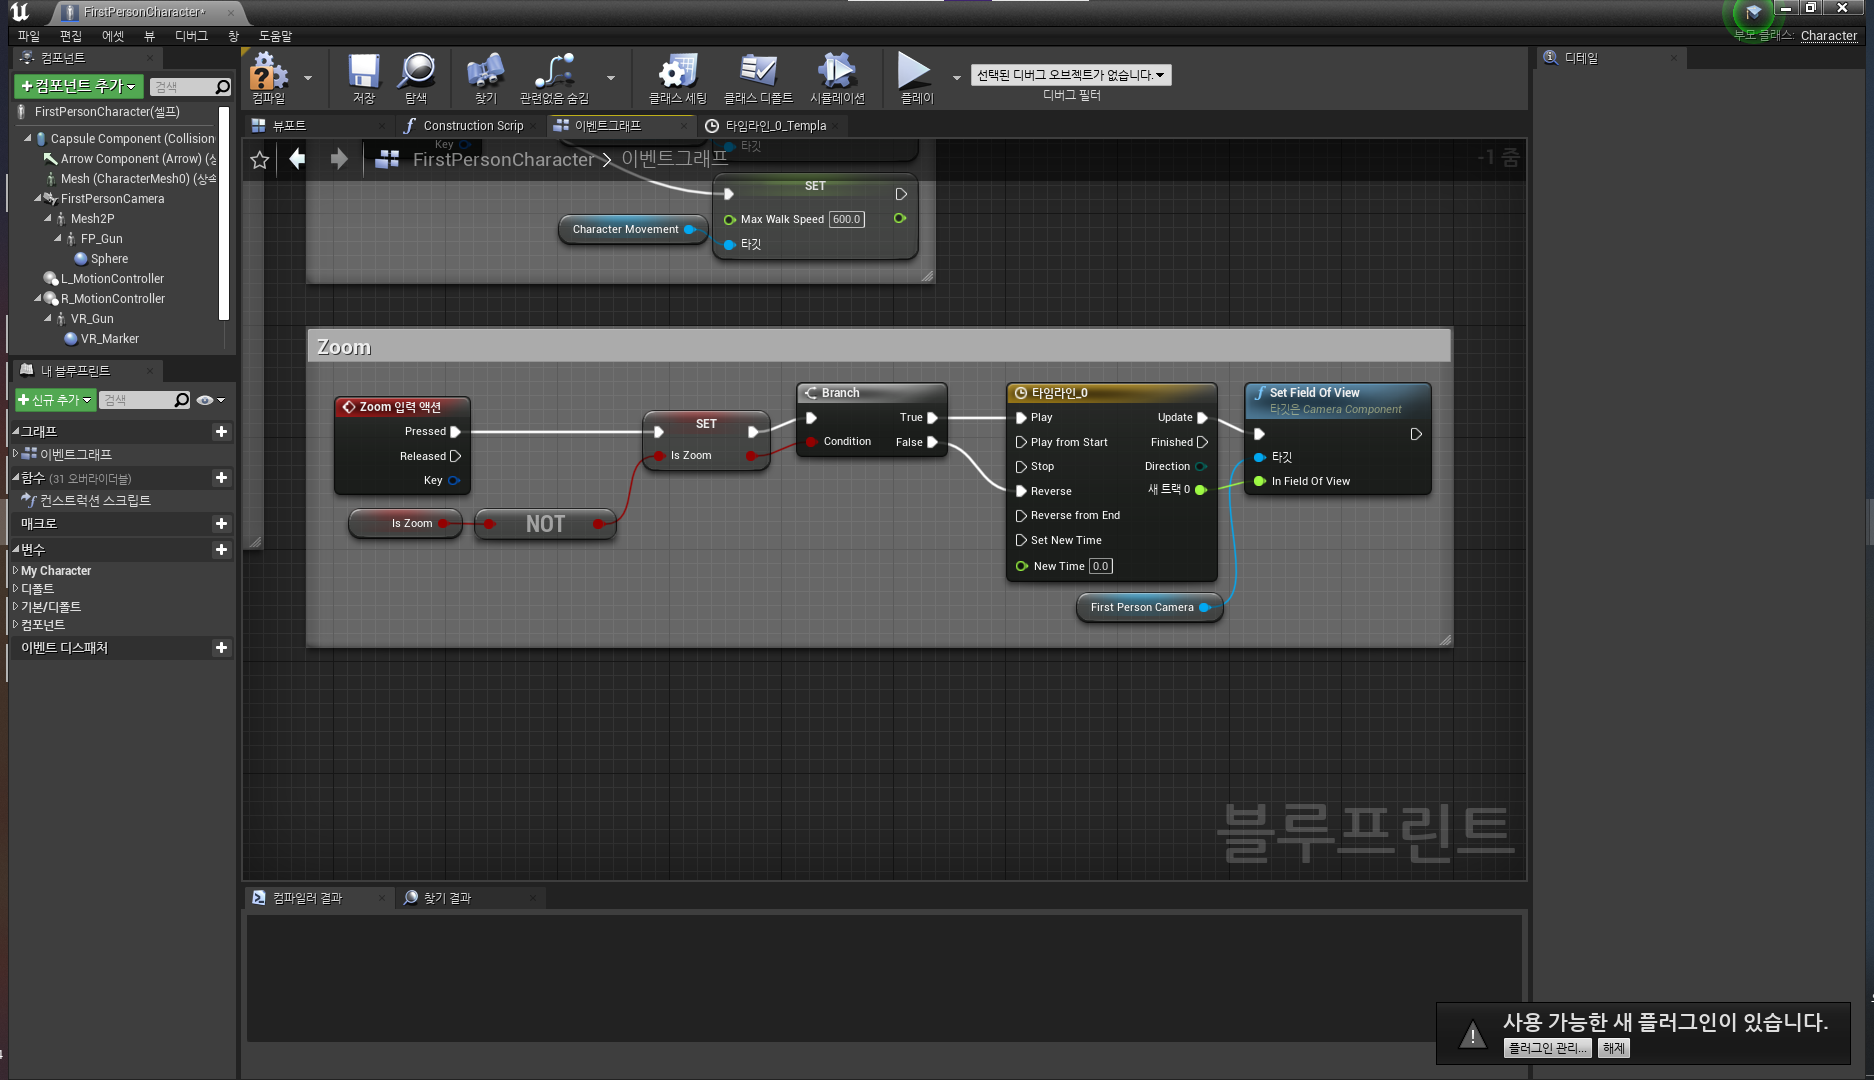Screen dimensions: 1874x1080
Task: Click the Add New (신규 추가) button
Action: tap(55, 400)
